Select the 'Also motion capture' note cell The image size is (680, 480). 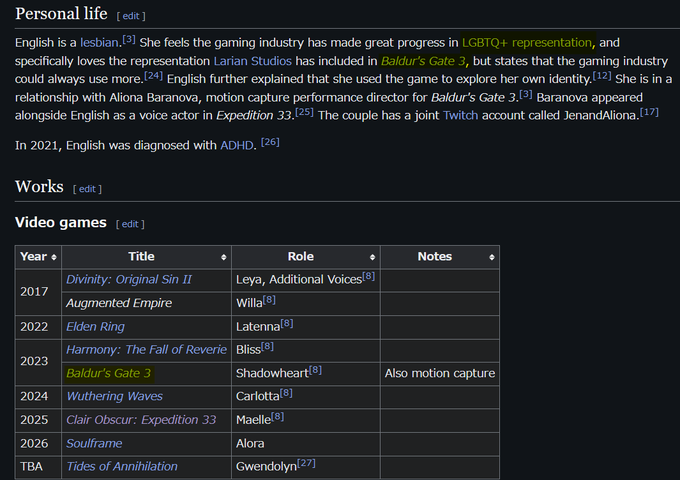(x=440, y=373)
